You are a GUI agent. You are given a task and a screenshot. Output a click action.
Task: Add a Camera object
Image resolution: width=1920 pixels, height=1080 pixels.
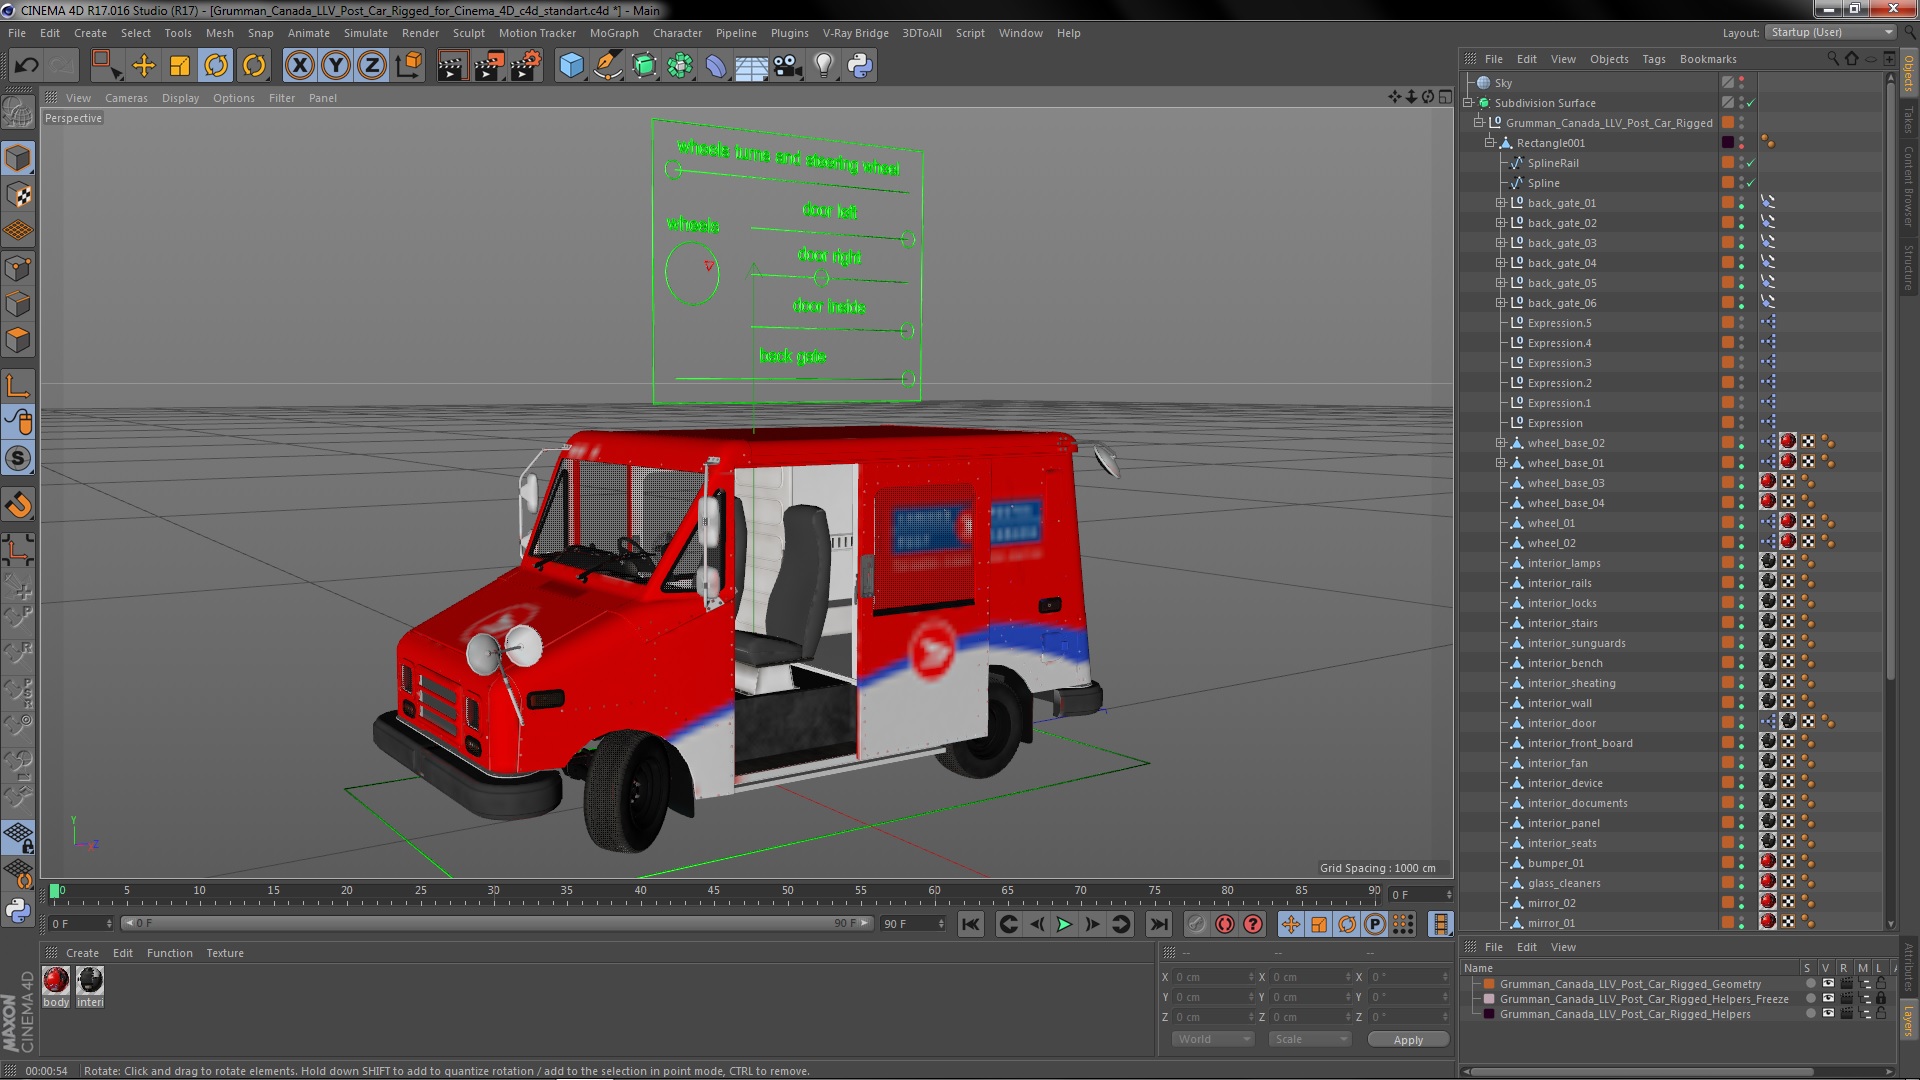point(787,66)
